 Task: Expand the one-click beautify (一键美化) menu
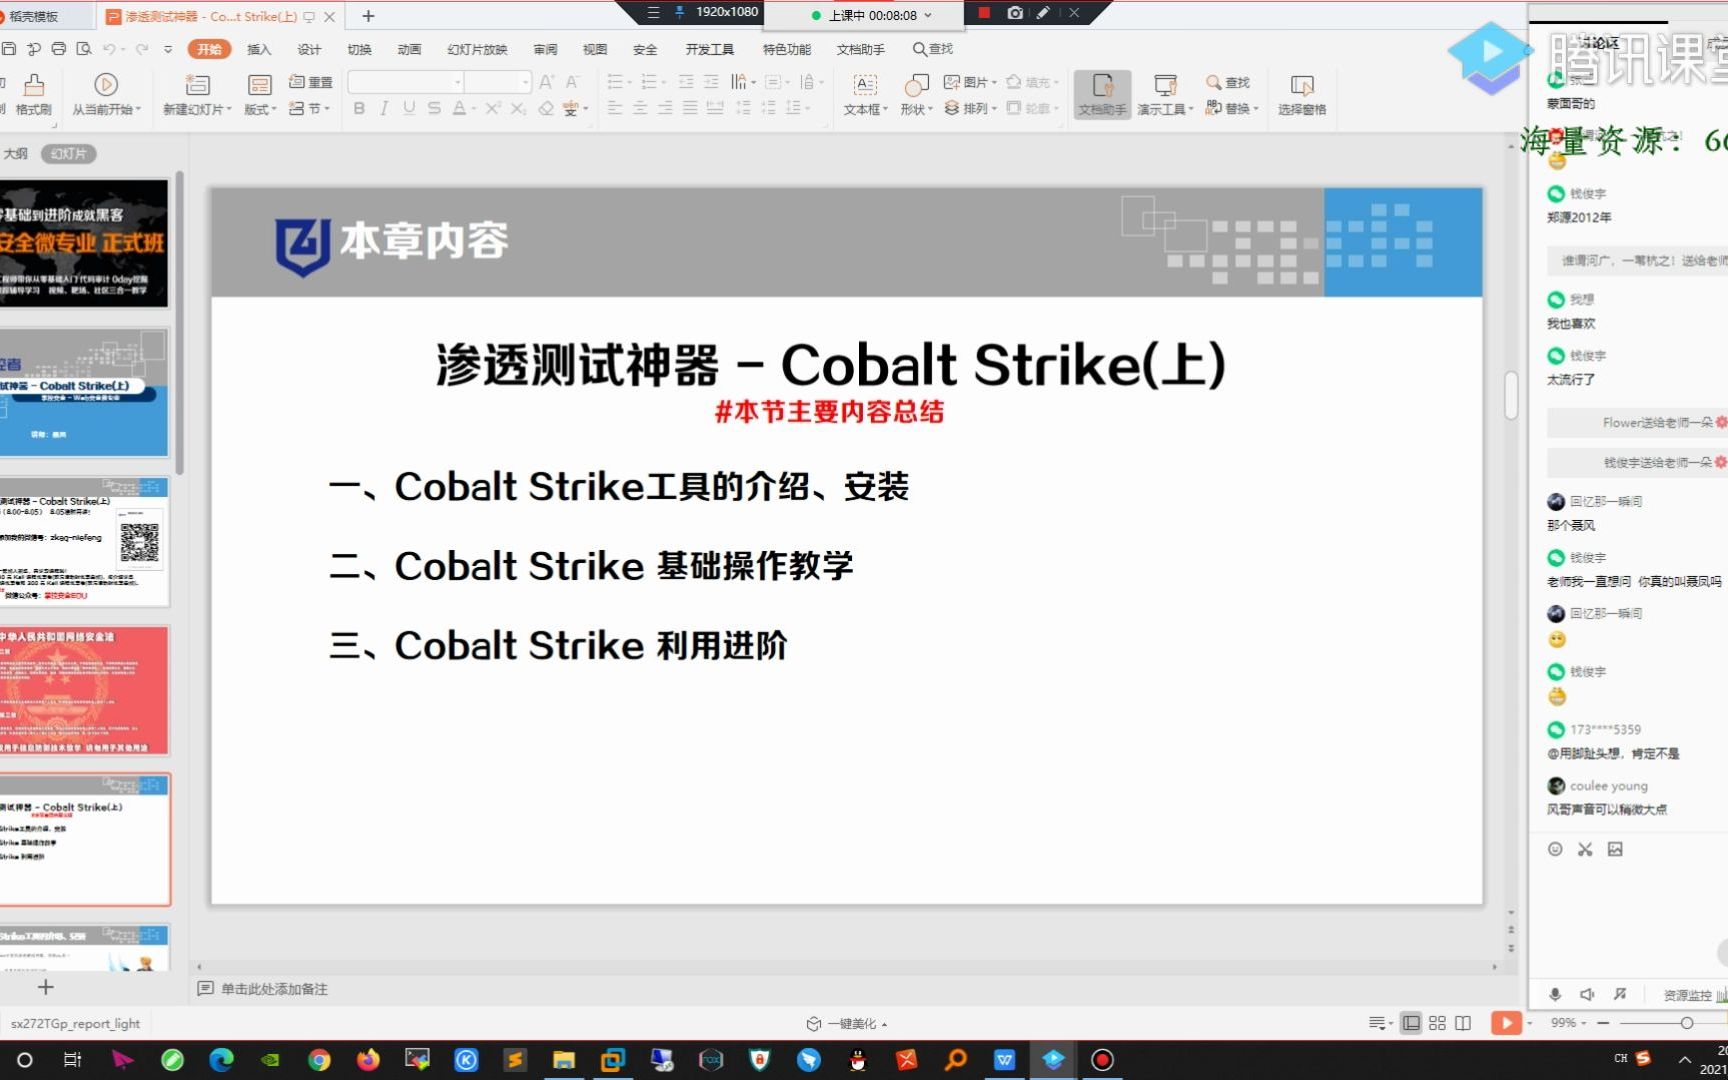coord(847,1023)
